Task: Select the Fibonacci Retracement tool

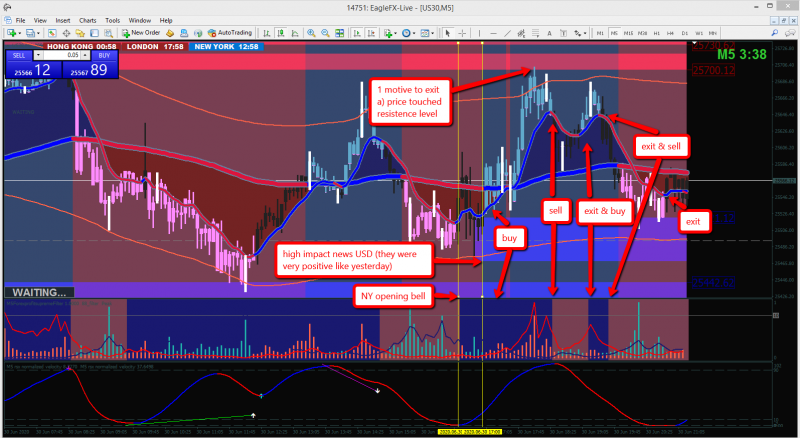Action: [535, 33]
